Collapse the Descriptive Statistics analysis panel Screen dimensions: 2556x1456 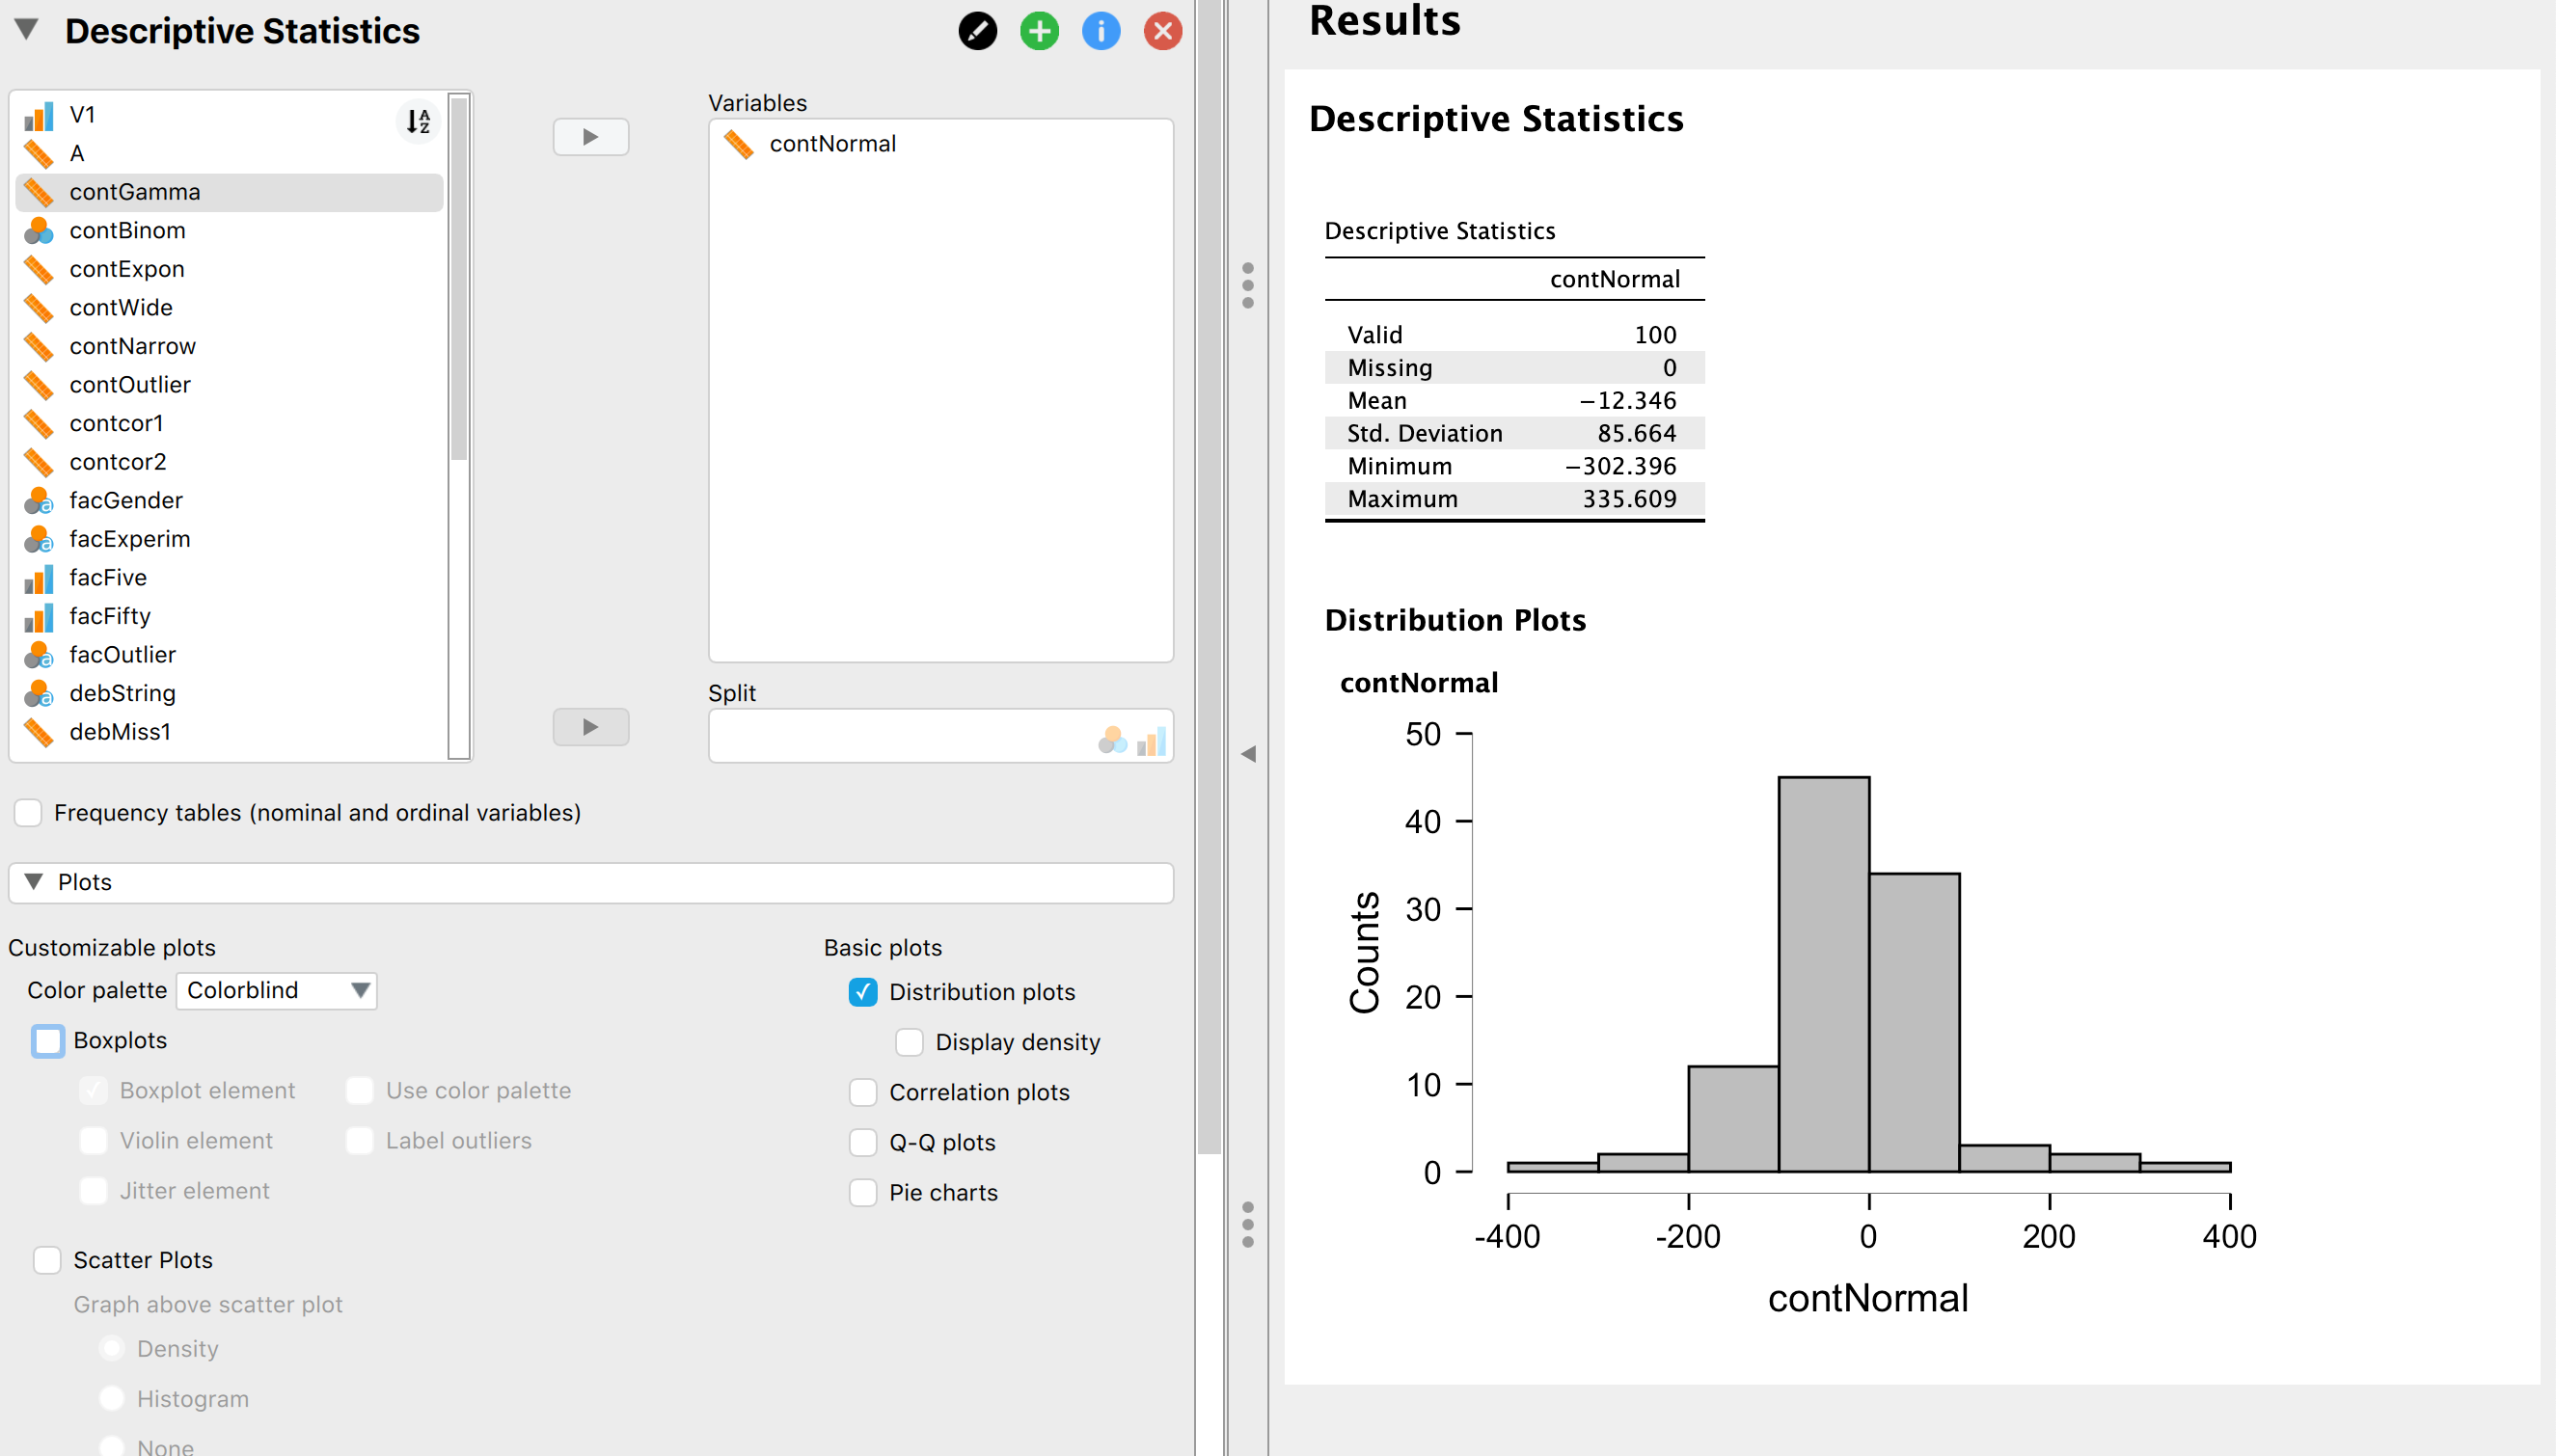click(27, 31)
